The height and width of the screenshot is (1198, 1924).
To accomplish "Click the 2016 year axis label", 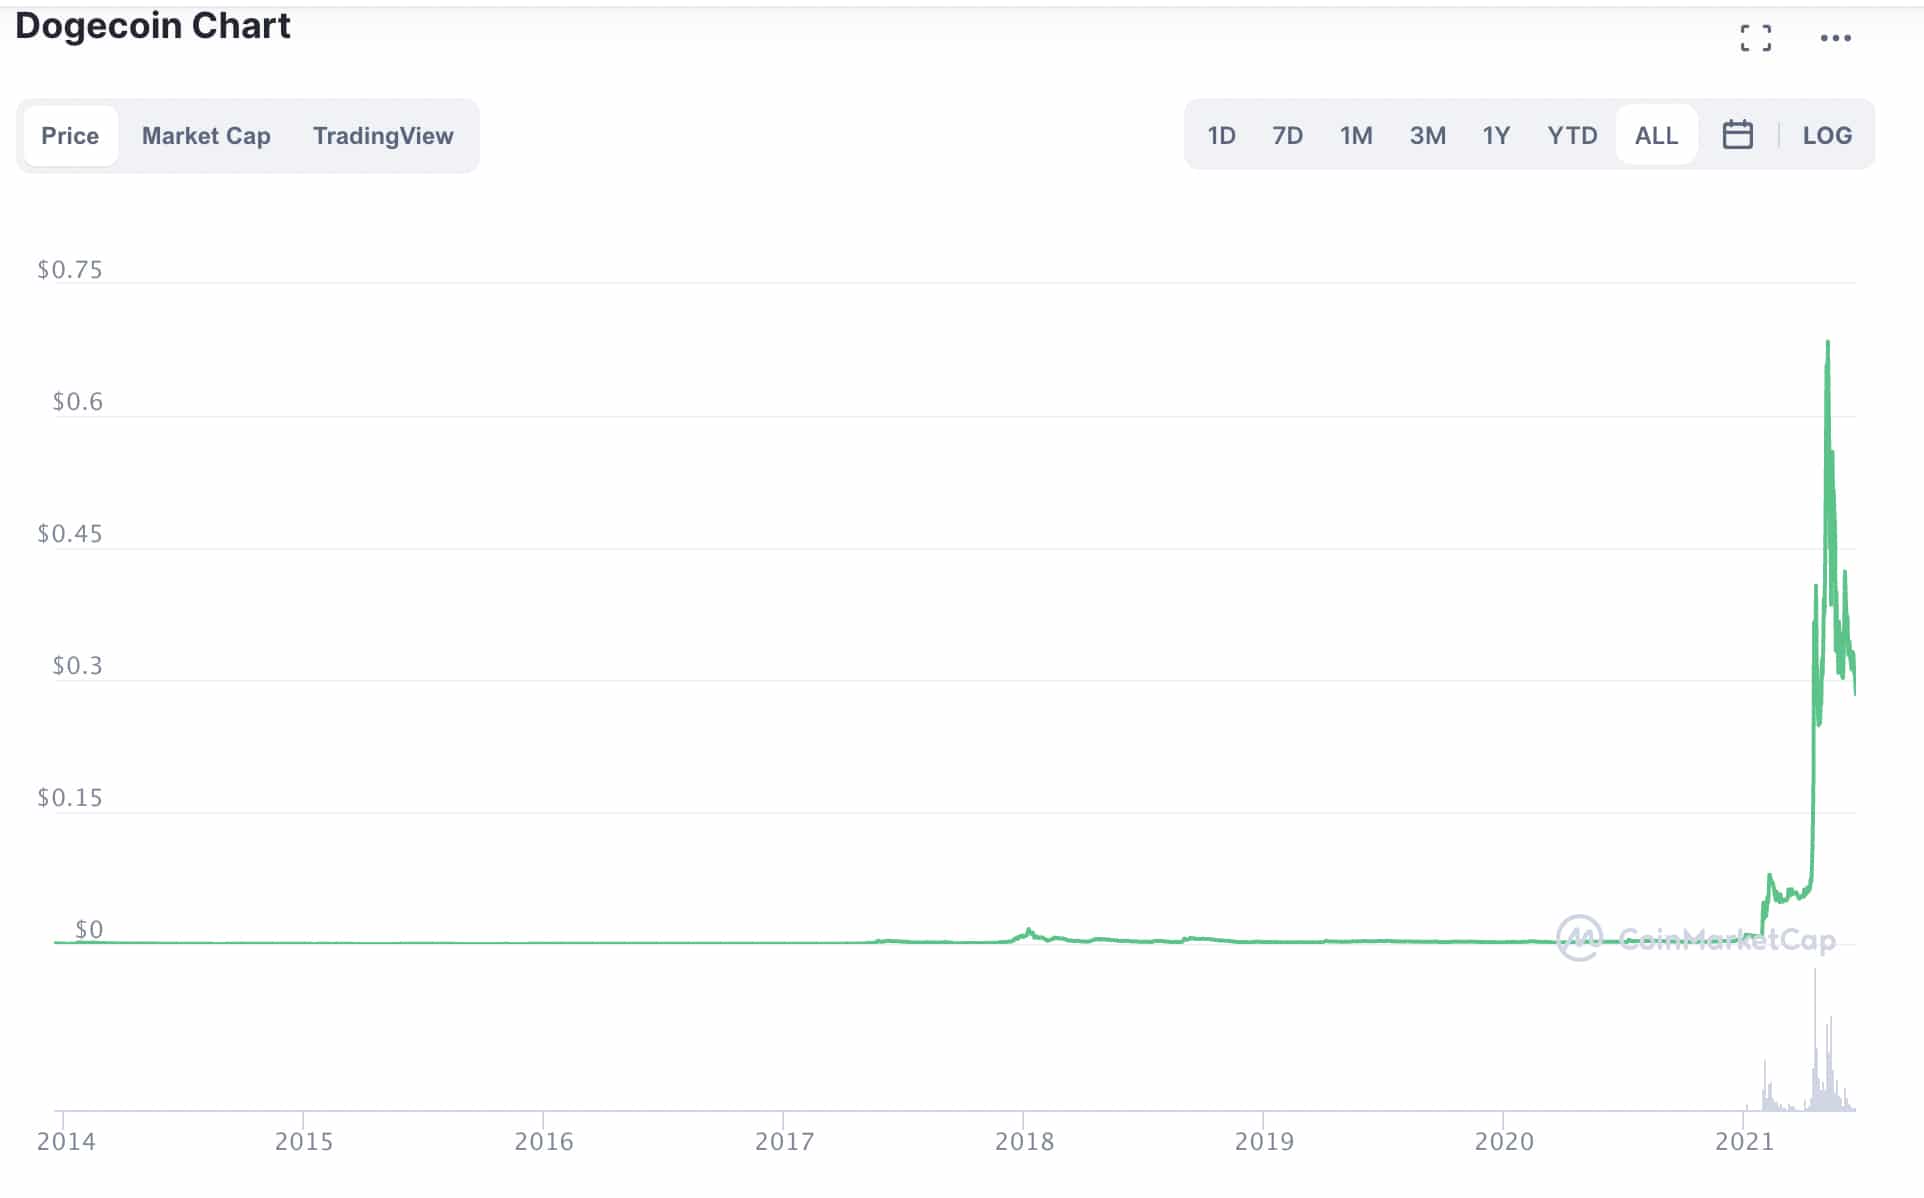I will tap(544, 1142).
